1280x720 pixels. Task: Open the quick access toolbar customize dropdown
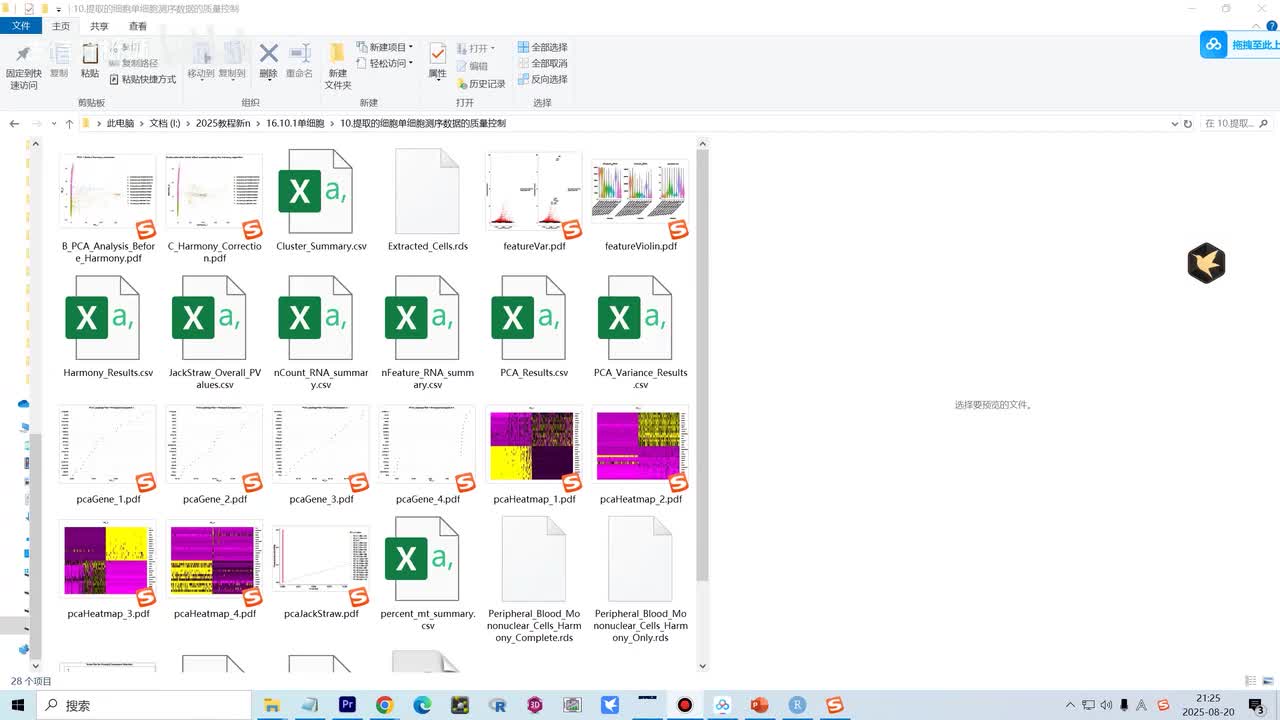(x=59, y=9)
